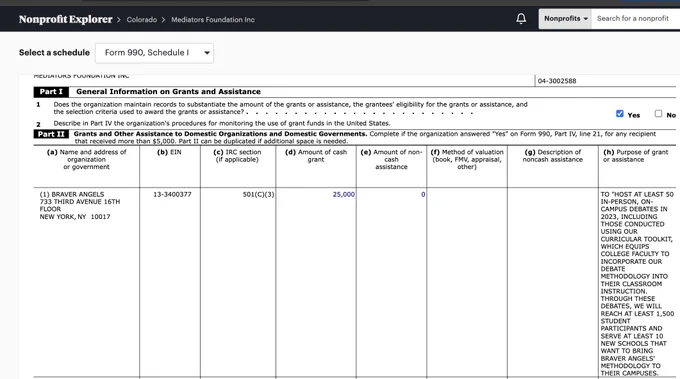This screenshot has height=379, width=680.
Task: Toggle the Yes checkbox for line 1
Action: tap(620, 114)
